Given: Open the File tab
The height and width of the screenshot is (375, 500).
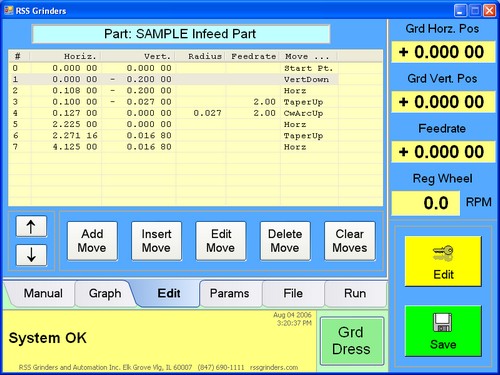Looking at the screenshot, I should (x=293, y=293).
